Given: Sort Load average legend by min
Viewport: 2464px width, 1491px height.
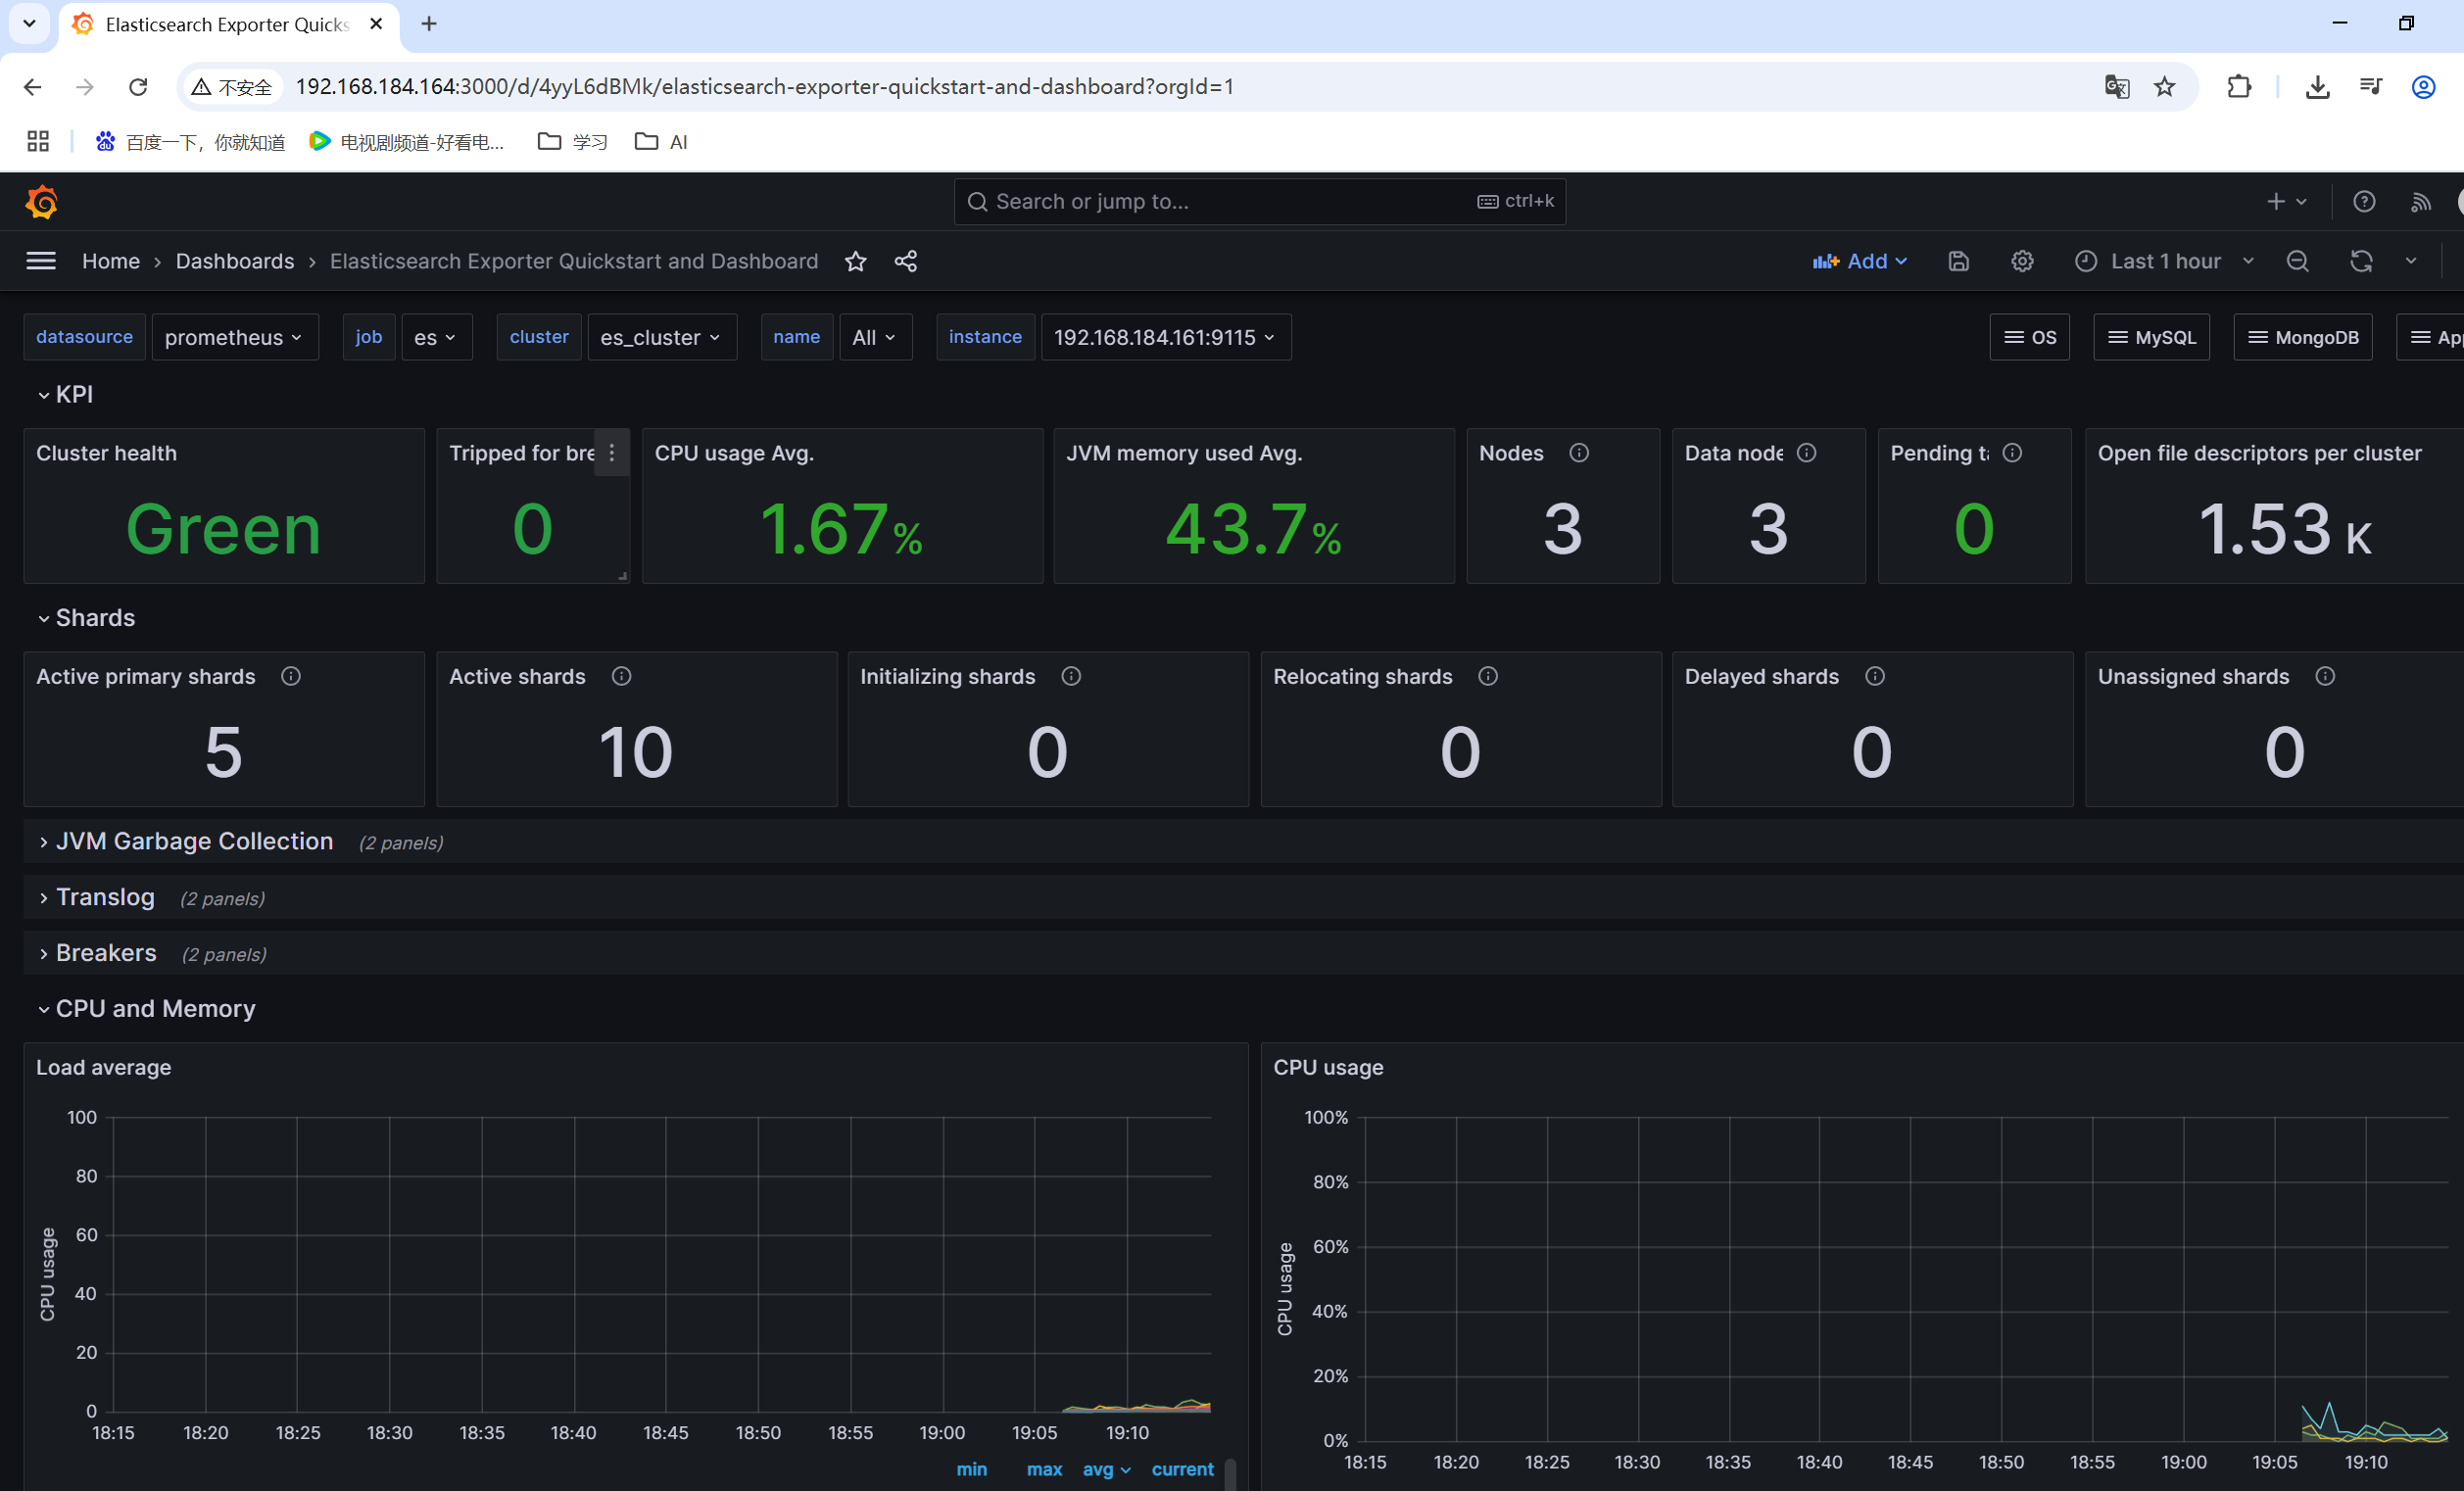Looking at the screenshot, I should [971, 1469].
